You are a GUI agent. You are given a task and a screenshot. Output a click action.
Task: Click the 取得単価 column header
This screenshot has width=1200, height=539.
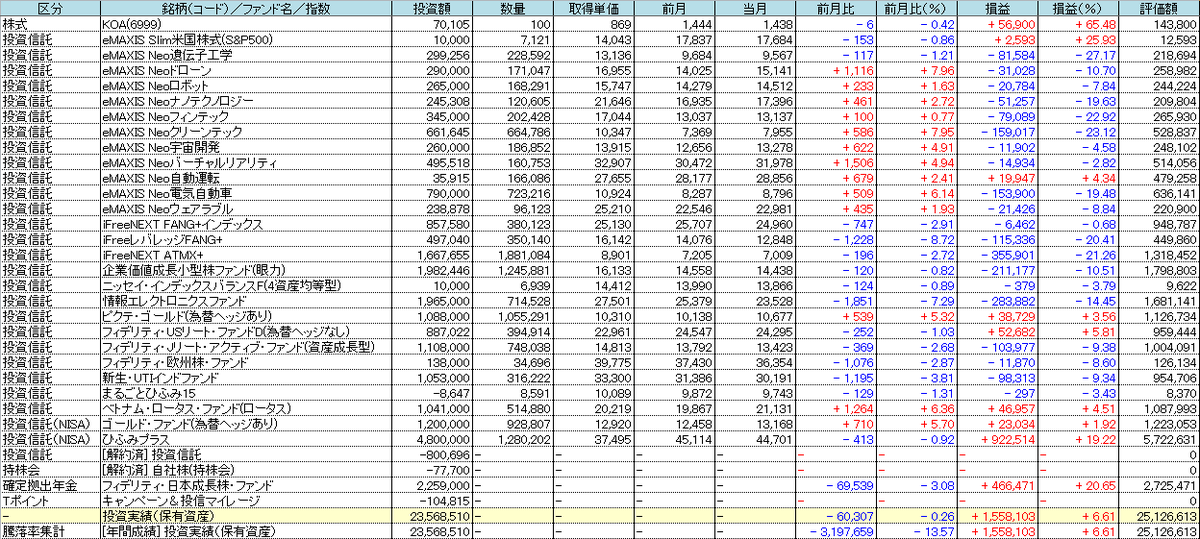click(594, 7)
